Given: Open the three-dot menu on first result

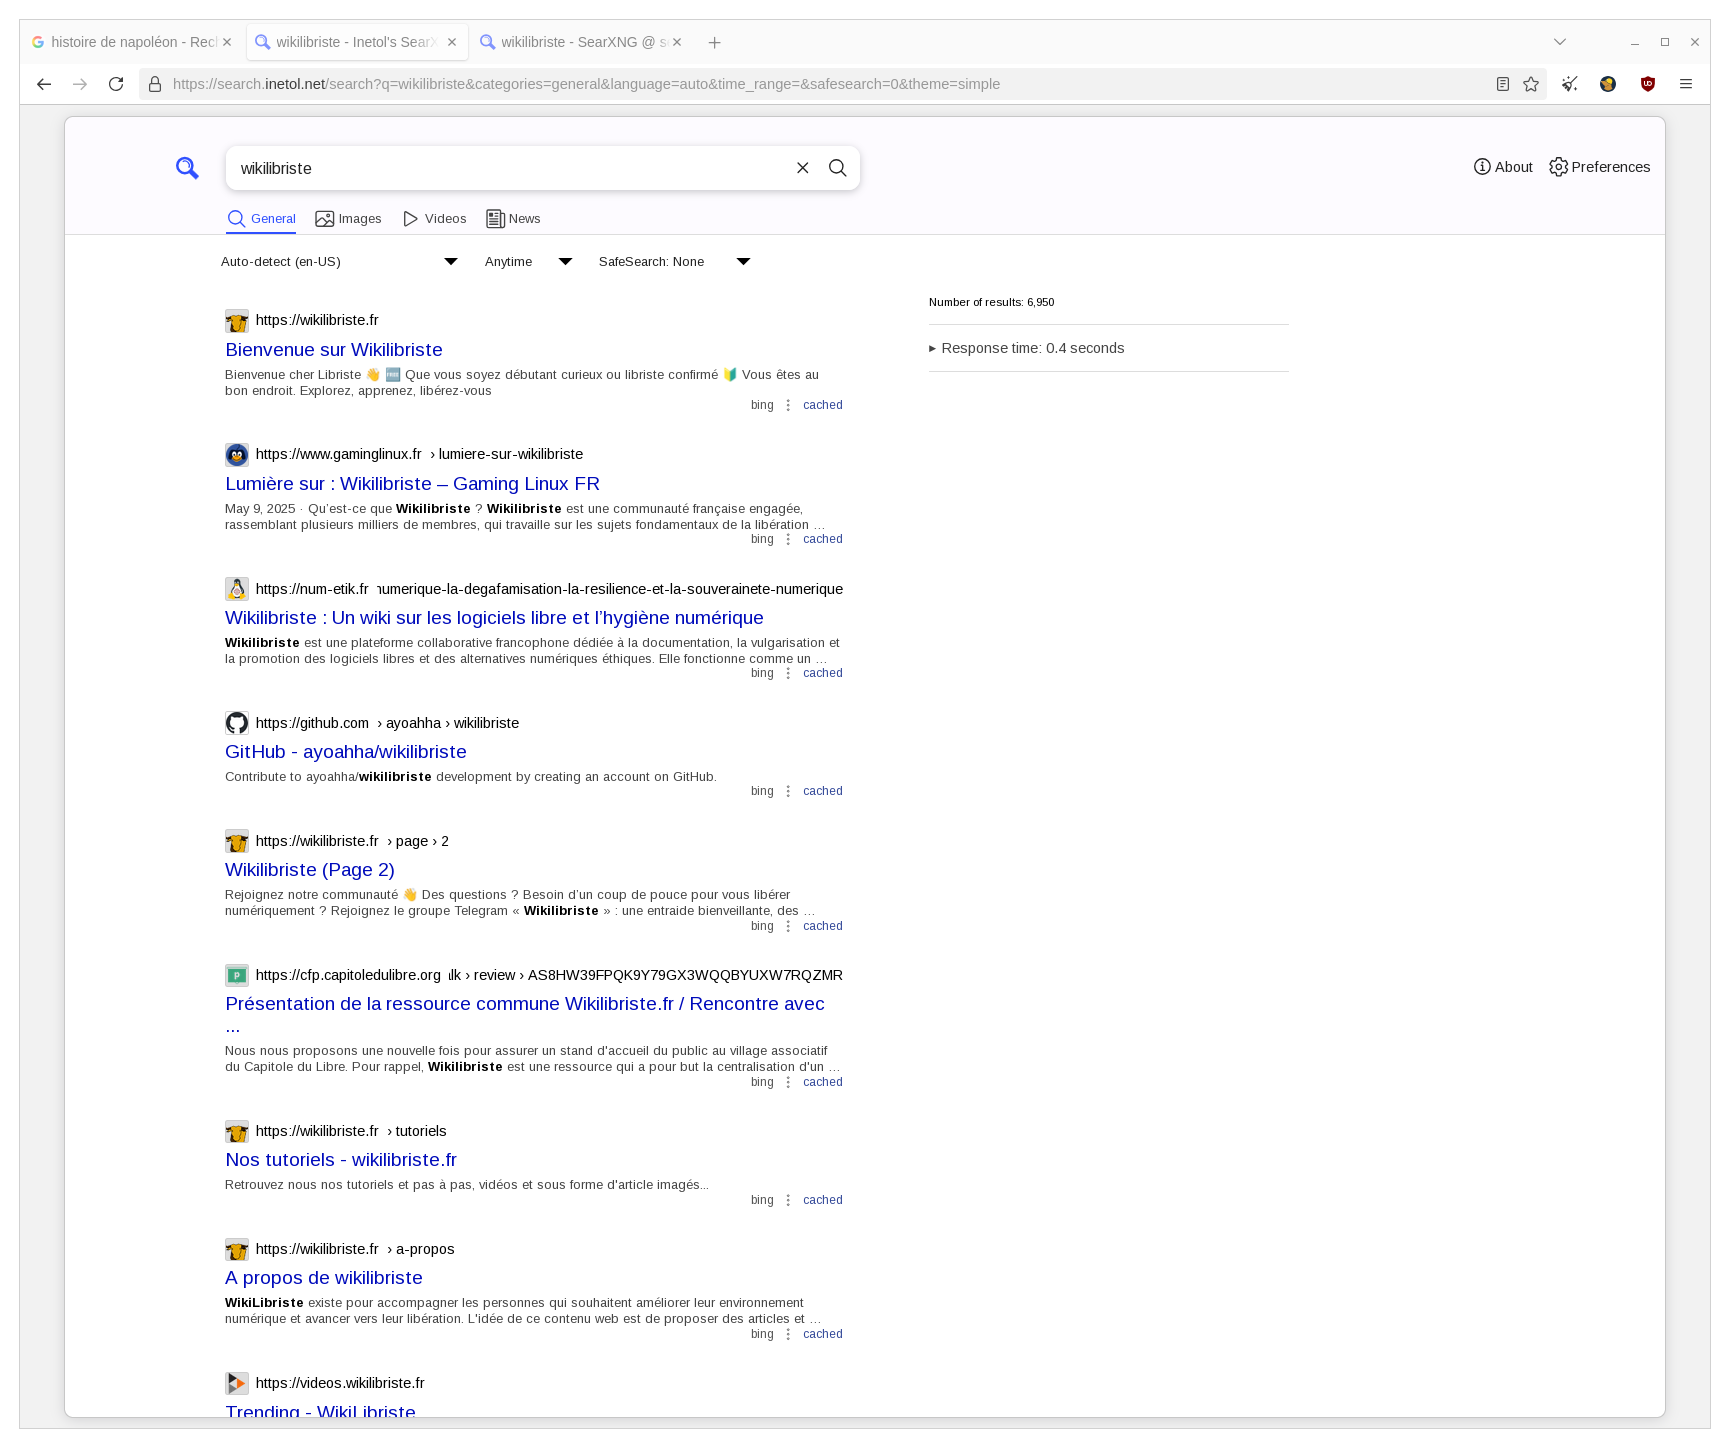Looking at the screenshot, I should tap(788, 405).
